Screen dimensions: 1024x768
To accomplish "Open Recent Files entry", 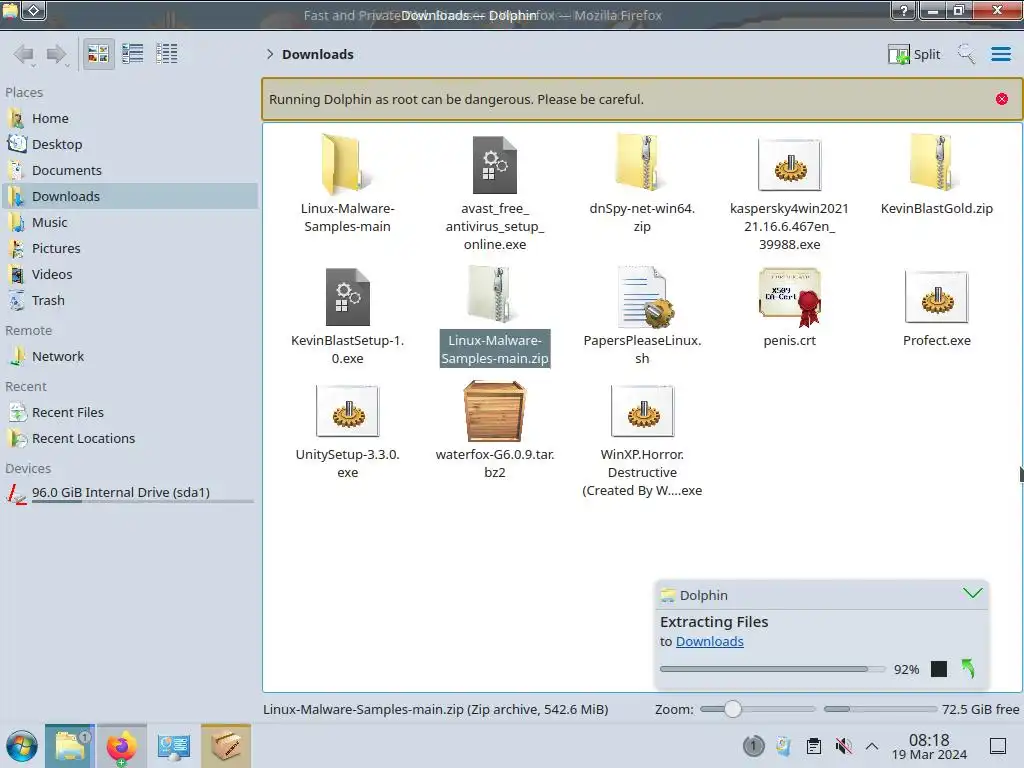I will (x=130, y=413).
